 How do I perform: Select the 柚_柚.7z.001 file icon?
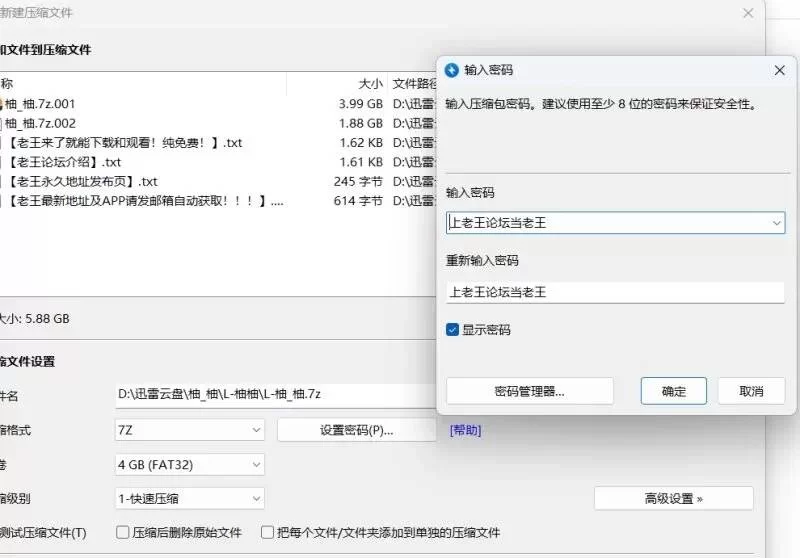click(2, 104)
